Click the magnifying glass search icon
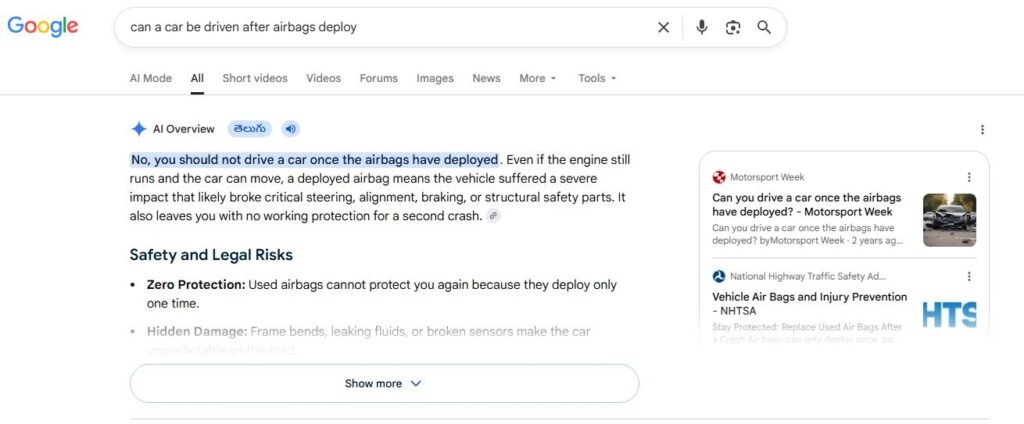This screenshot has width=1024, height=424. pos(763,27)
